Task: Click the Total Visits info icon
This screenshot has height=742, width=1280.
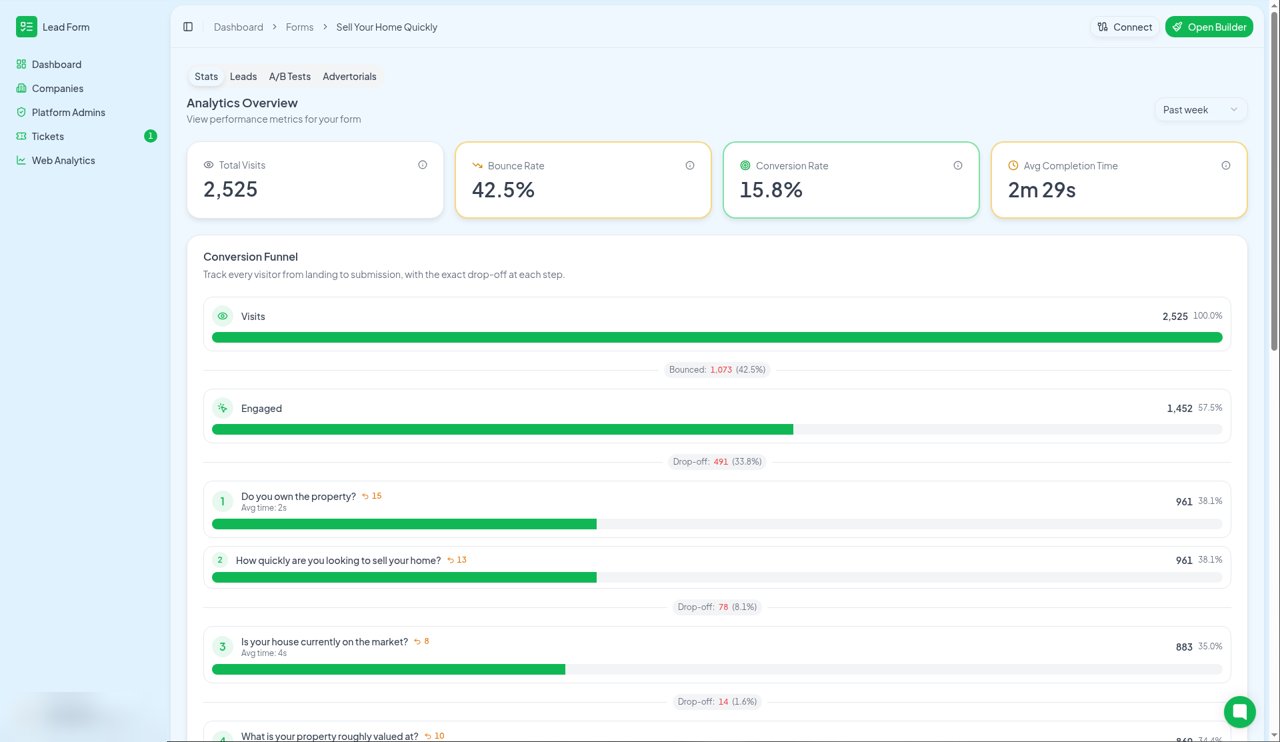Action: coord(422,165)
